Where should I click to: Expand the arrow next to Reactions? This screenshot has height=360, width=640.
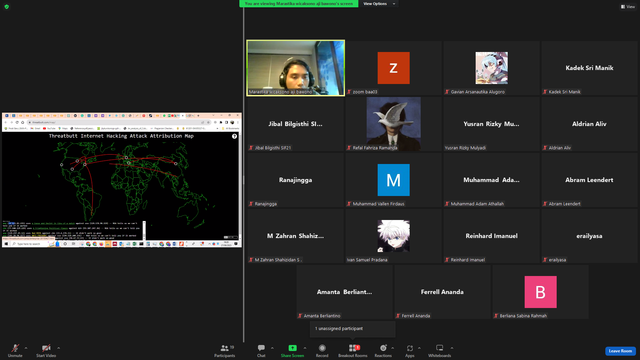[x=393, y=348]
